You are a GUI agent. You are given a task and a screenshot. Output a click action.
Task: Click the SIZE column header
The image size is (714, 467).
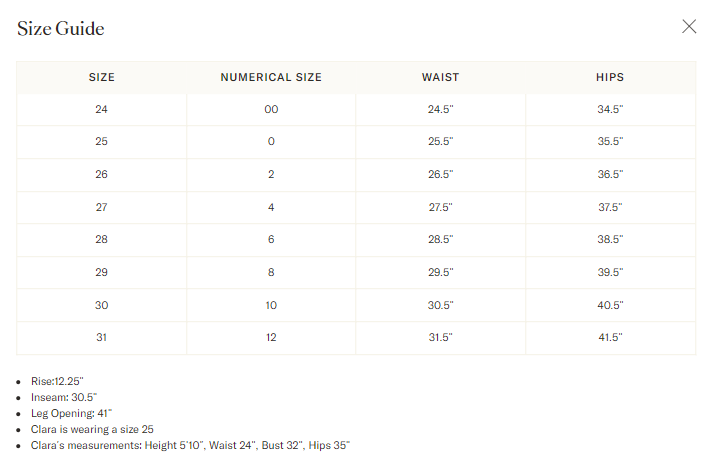(102, 77)
